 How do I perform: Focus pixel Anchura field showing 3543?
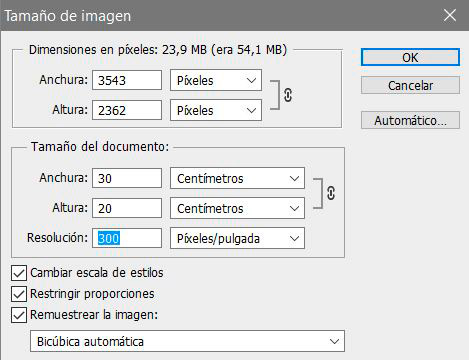click(x=127, y=80)
